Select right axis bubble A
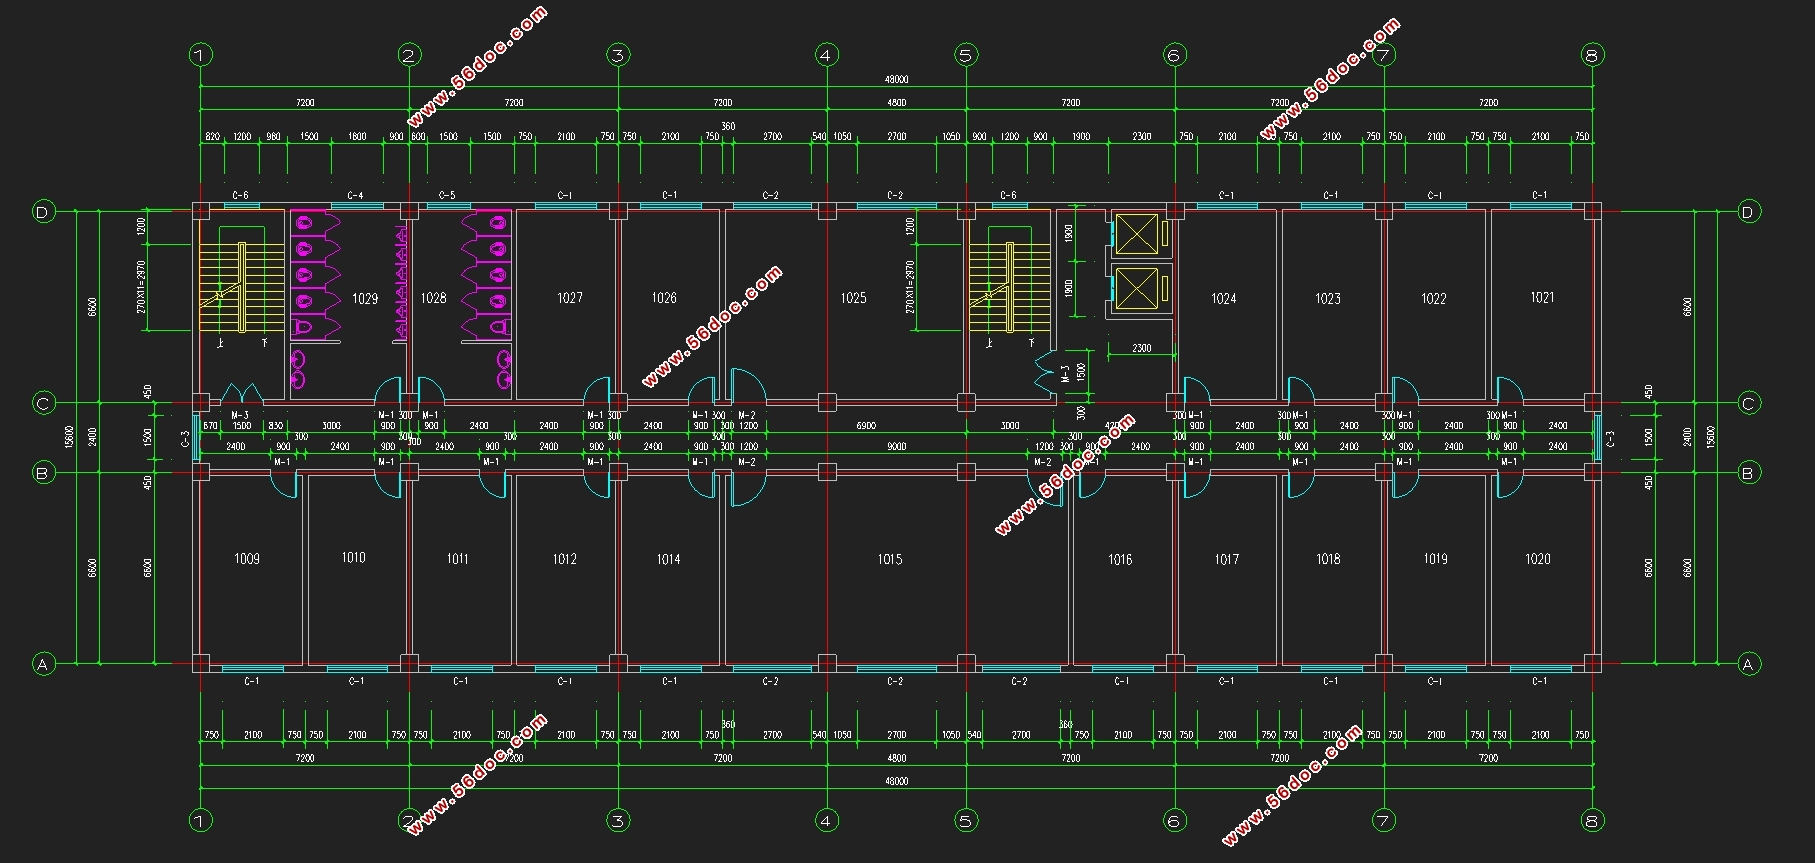 point(1748,664)
